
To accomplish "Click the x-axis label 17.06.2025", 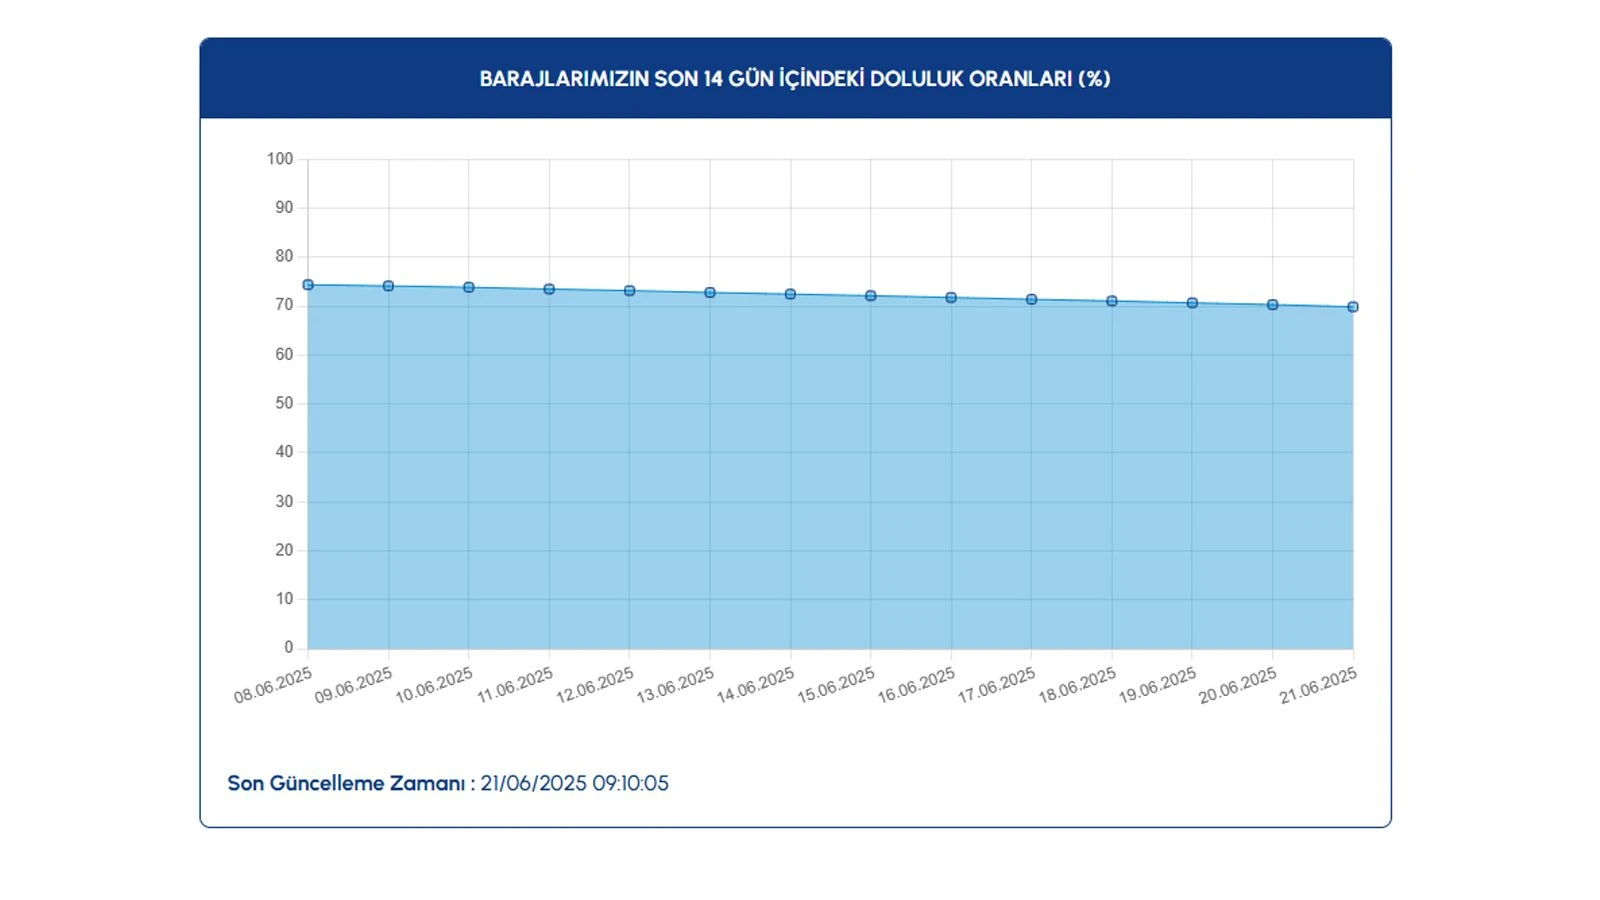I will point(997,686).
